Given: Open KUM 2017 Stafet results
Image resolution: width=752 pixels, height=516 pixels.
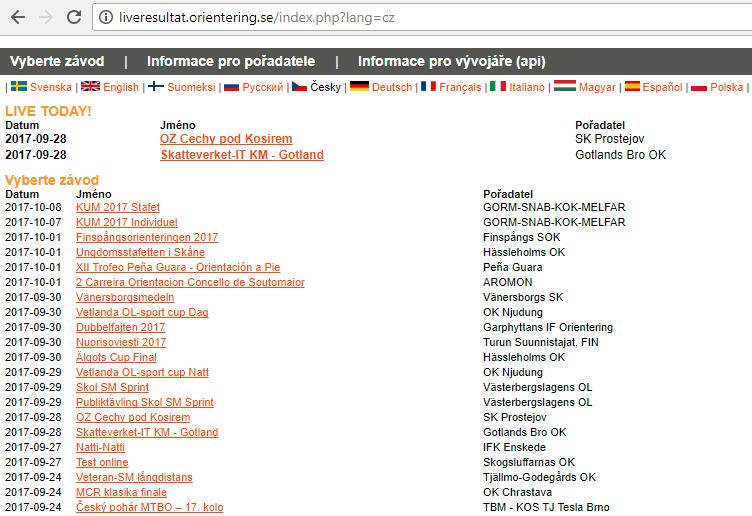Looking at the screenshot, I should tap(118, 207).
